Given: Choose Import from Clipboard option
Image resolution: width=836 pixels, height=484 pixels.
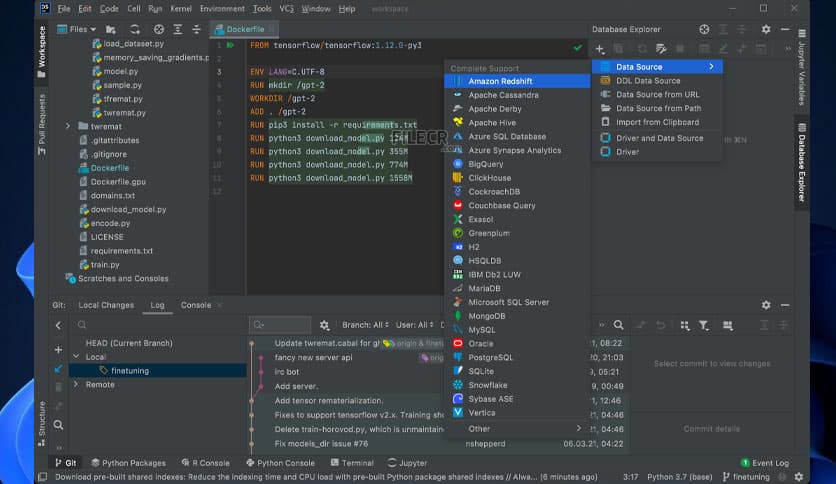Looking at the screenshot, I should [657, 122].
